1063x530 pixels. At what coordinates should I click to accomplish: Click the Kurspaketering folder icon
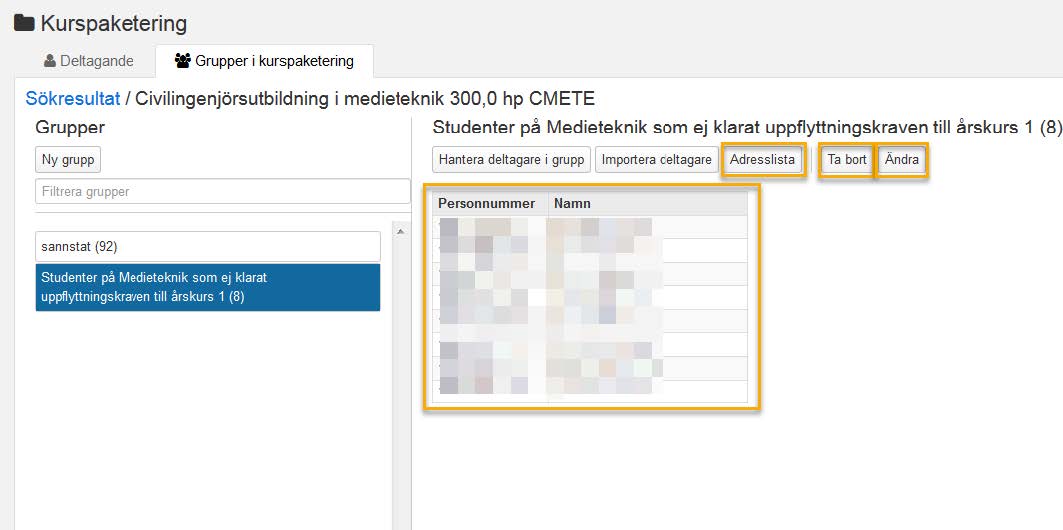(24, 23)
